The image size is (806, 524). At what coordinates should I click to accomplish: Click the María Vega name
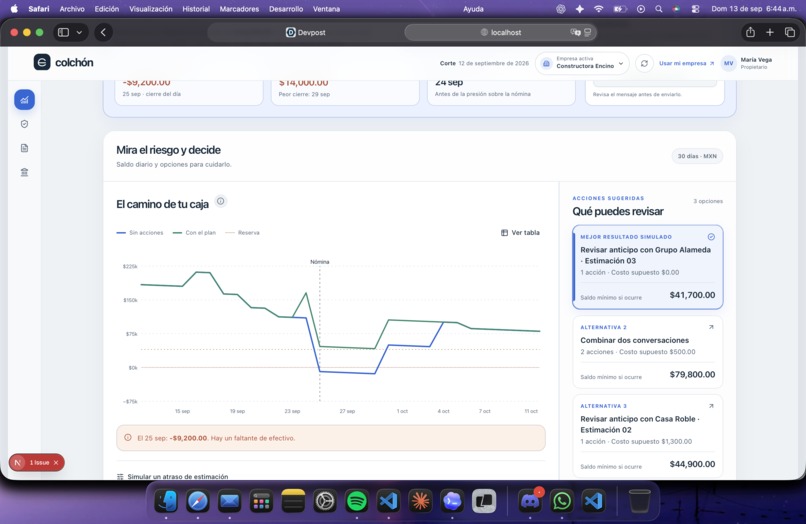[756, 60]
